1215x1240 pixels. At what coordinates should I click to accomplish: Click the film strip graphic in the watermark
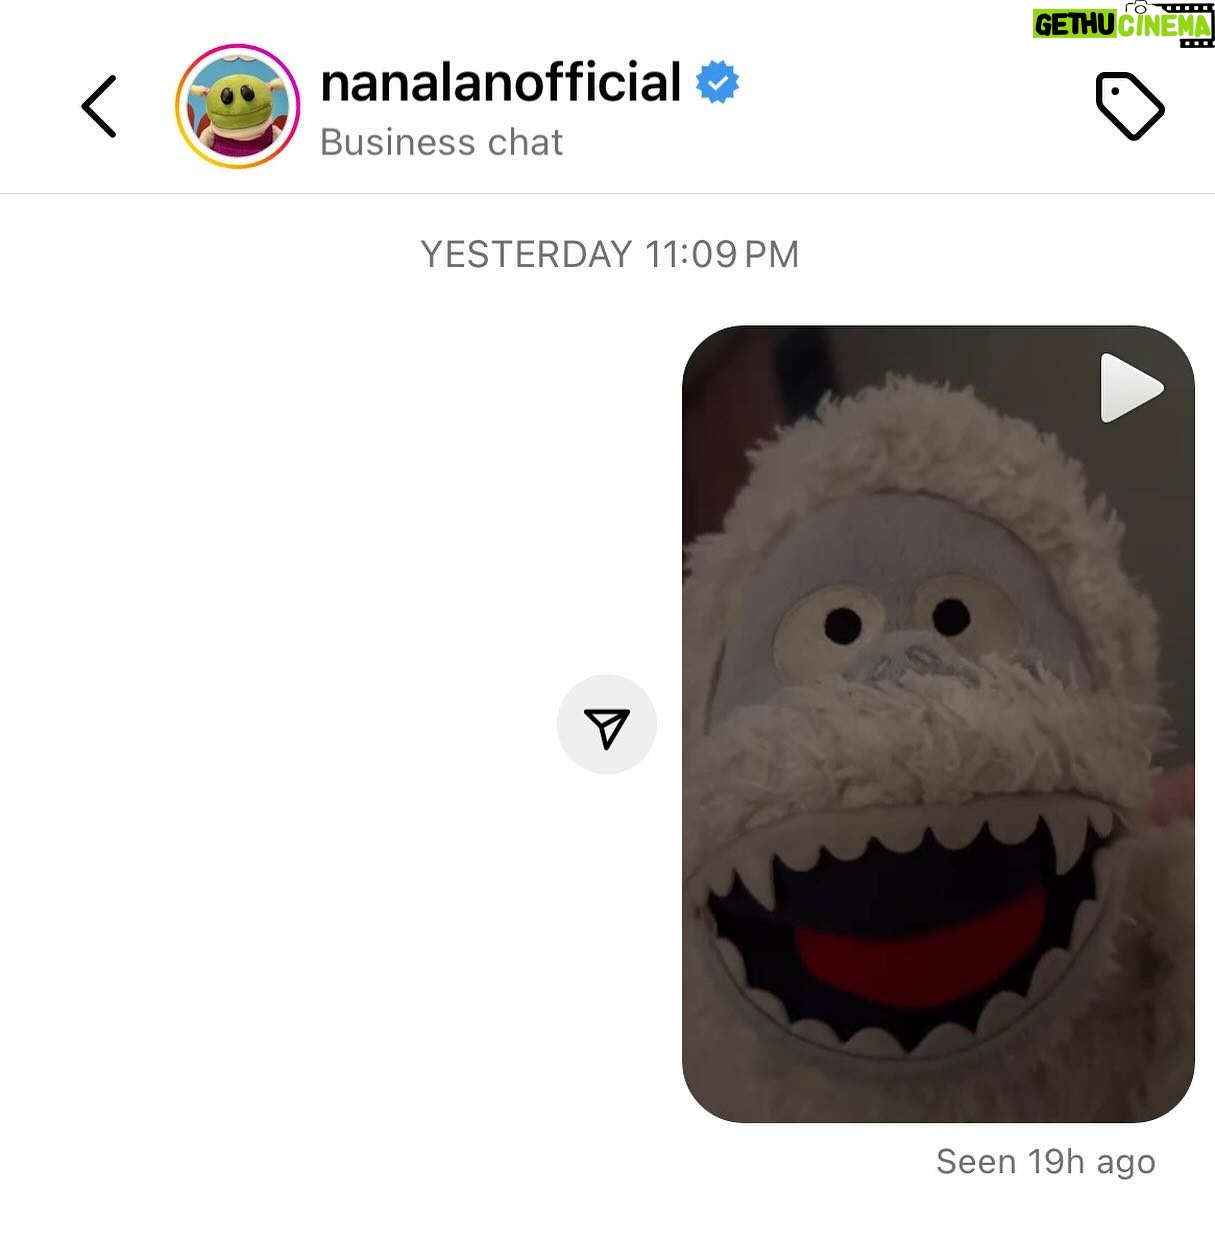1185,24
